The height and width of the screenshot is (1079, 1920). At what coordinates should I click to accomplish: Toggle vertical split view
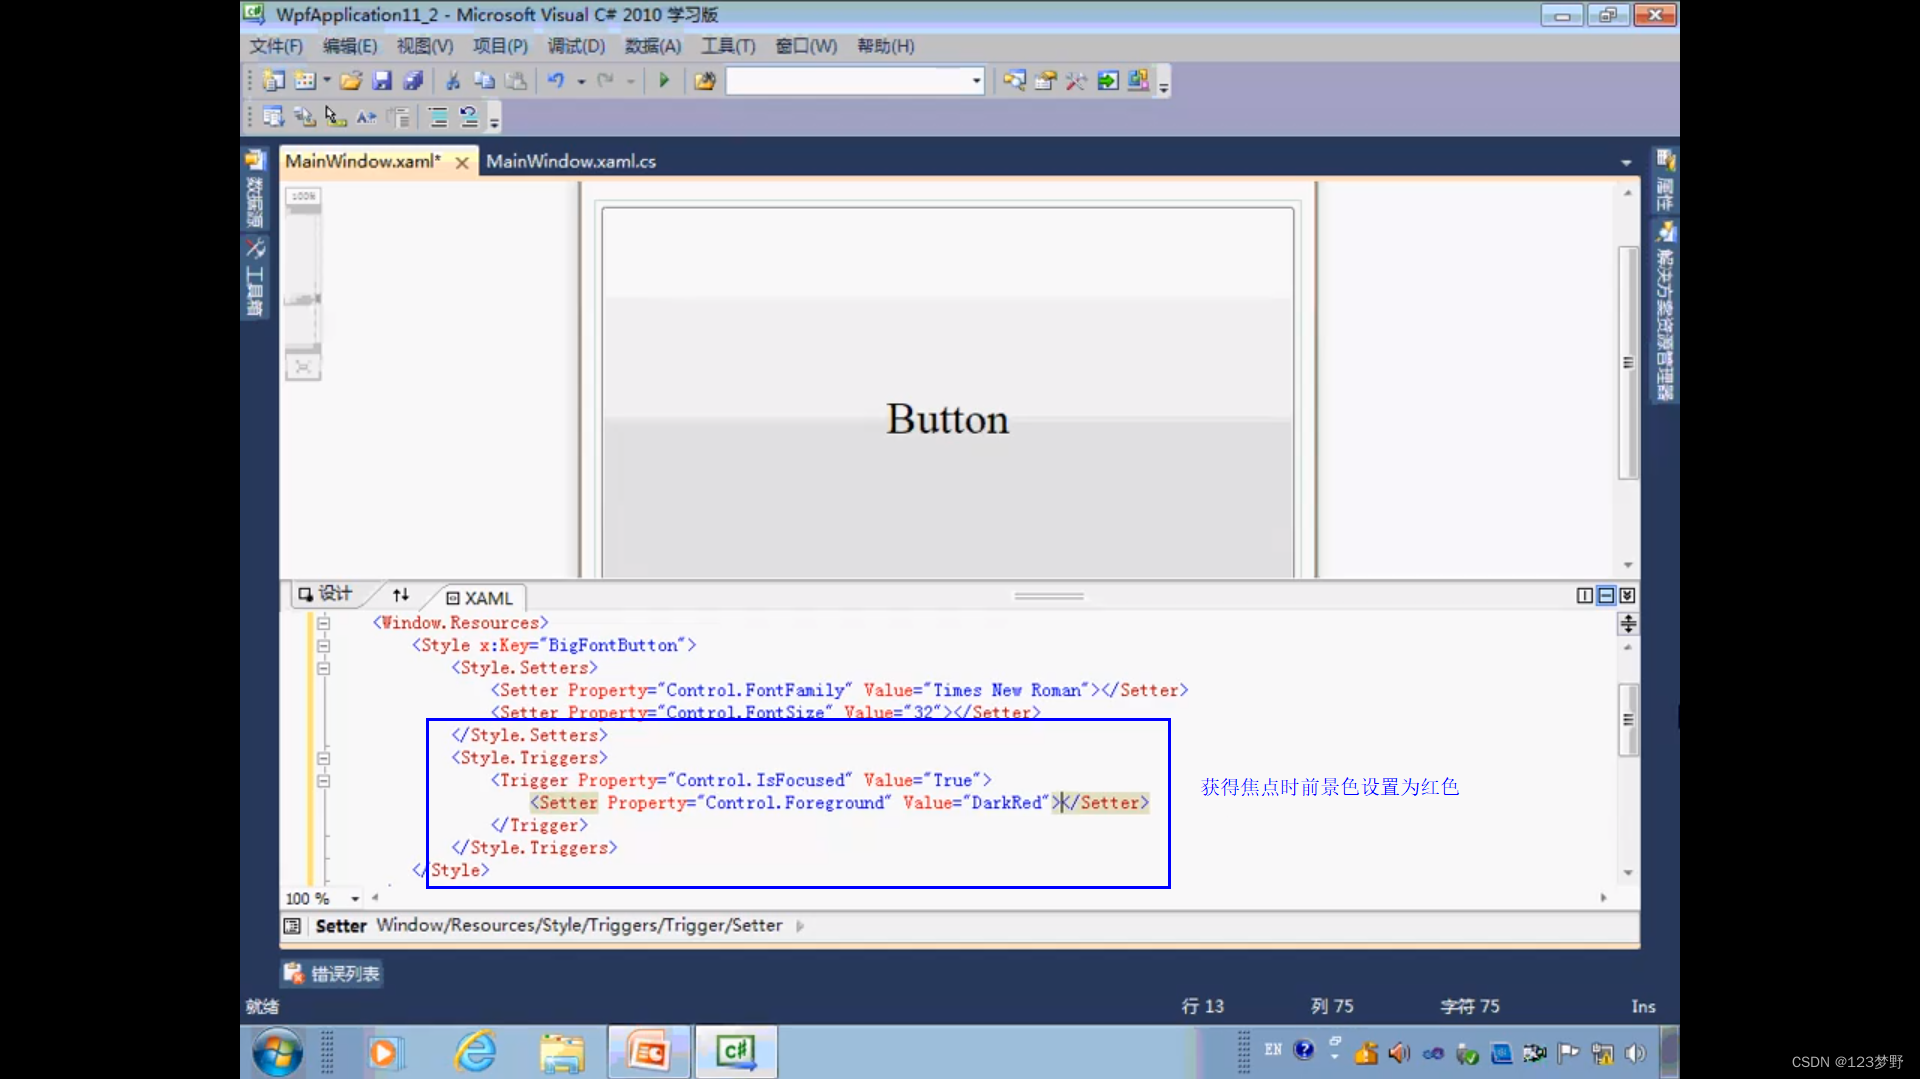1585,595
